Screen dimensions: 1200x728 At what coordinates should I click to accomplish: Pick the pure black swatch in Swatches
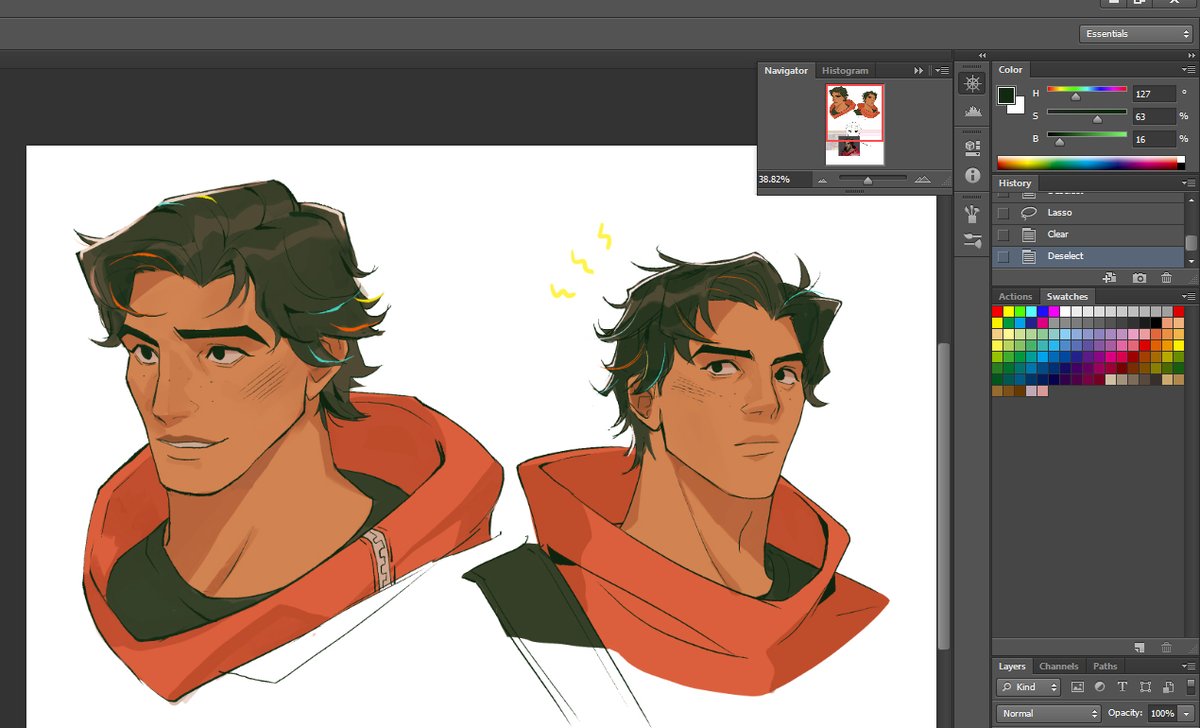pyautogui.click(x=1156, y=323)
